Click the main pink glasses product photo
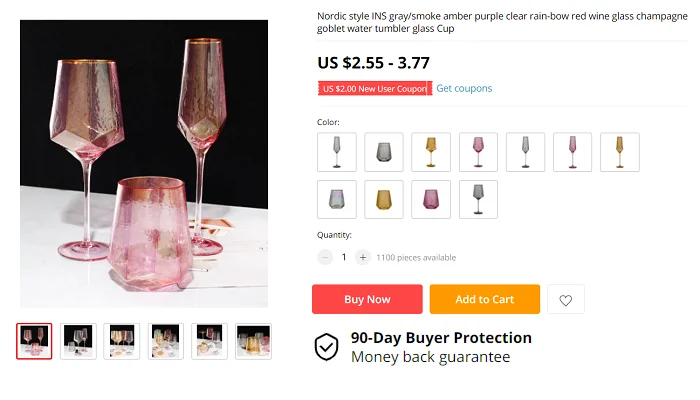The height and width of the screenshot is (400, 700). point(144,164)
